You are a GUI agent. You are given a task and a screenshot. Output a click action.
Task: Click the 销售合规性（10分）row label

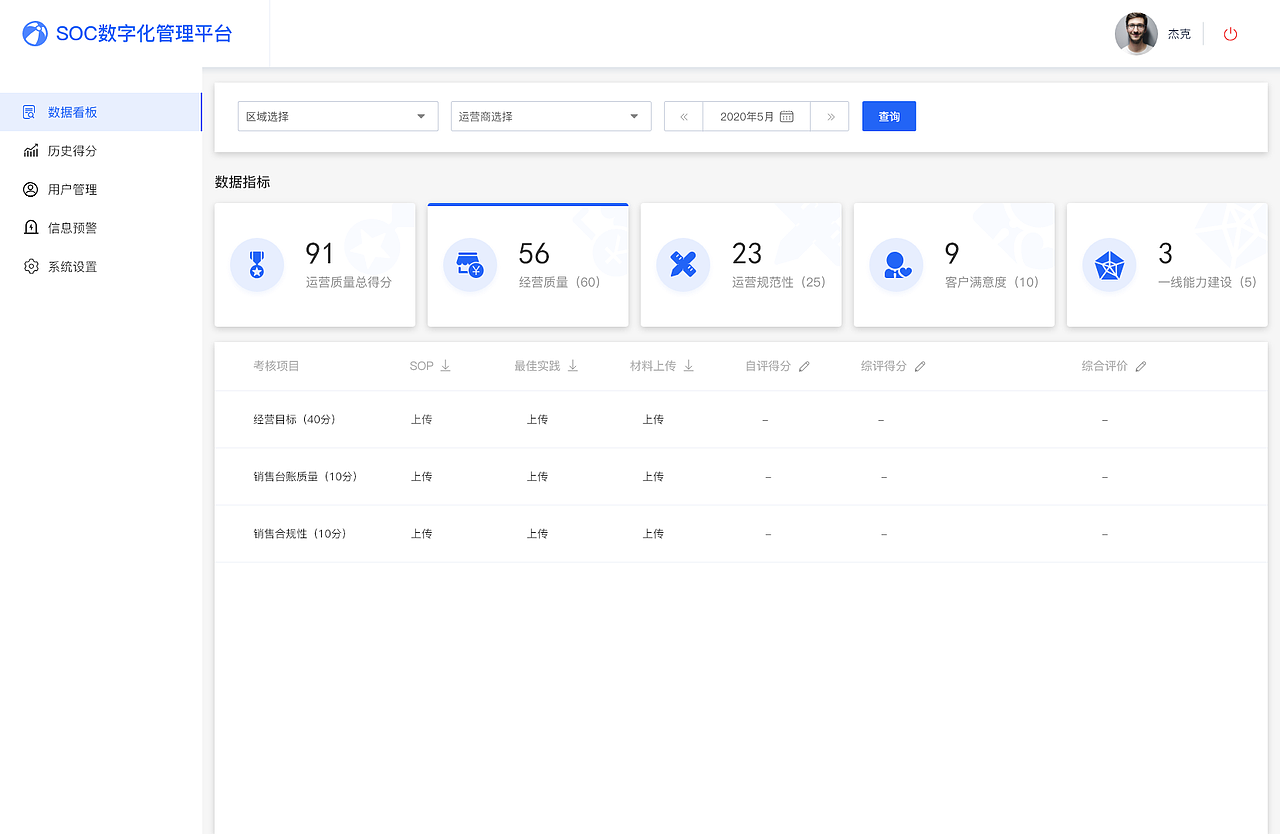tap(300, 534)
